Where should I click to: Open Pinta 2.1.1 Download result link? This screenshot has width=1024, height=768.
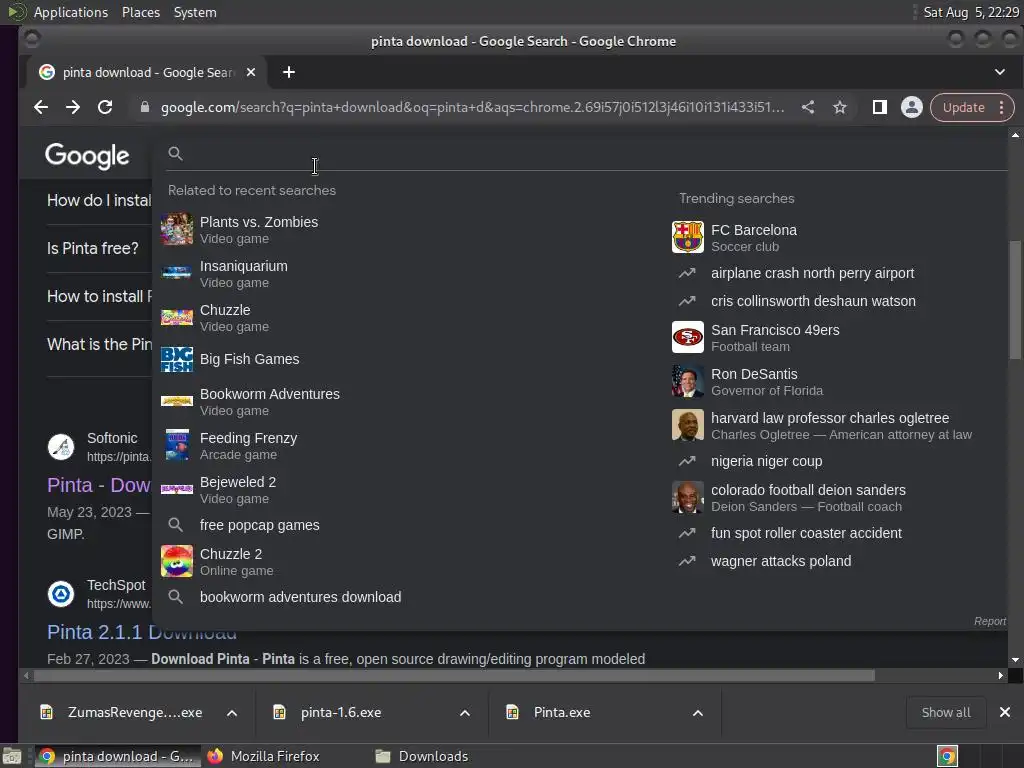(142, 632)
